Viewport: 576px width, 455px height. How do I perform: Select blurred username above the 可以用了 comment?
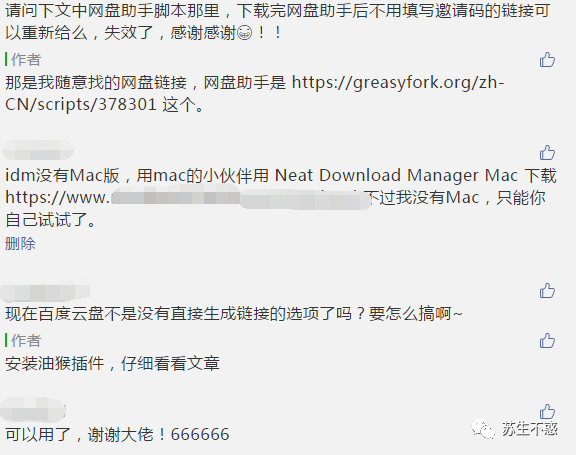click(33, 409)
